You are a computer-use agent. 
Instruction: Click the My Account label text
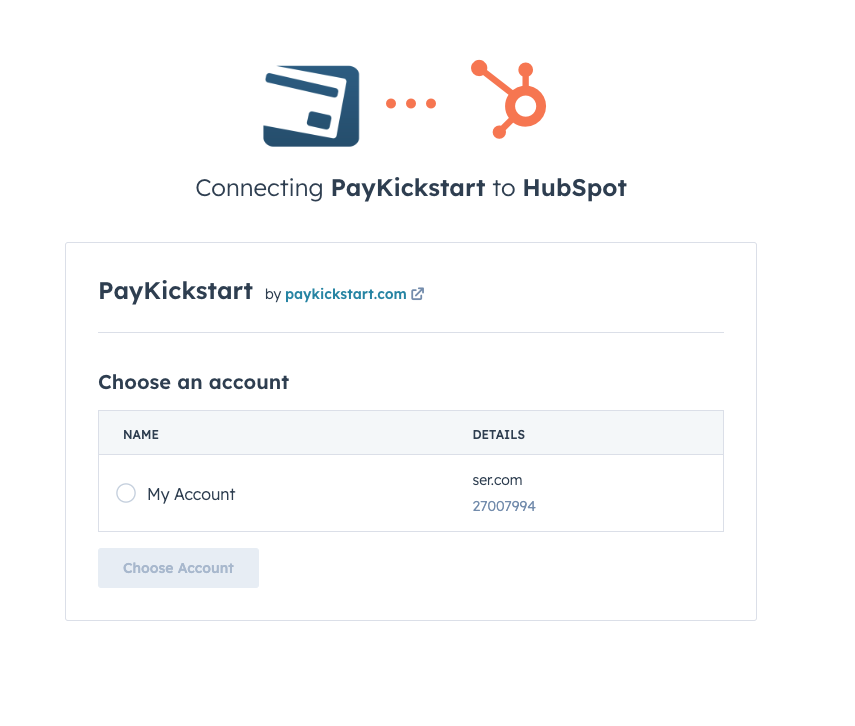(191, 494)
